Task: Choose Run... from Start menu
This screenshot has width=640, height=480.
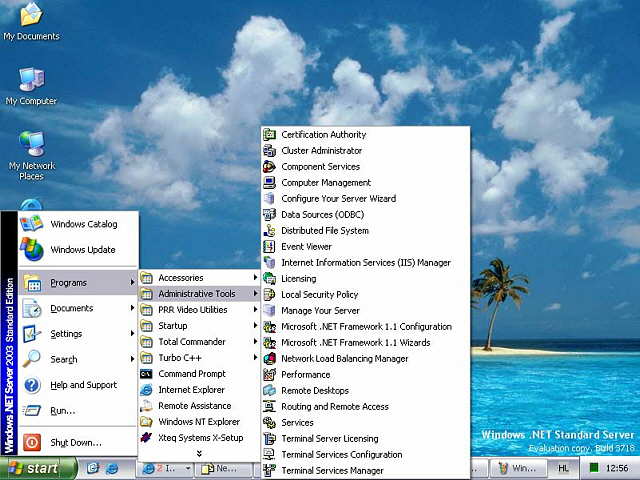Action: [x=78, y=411]
